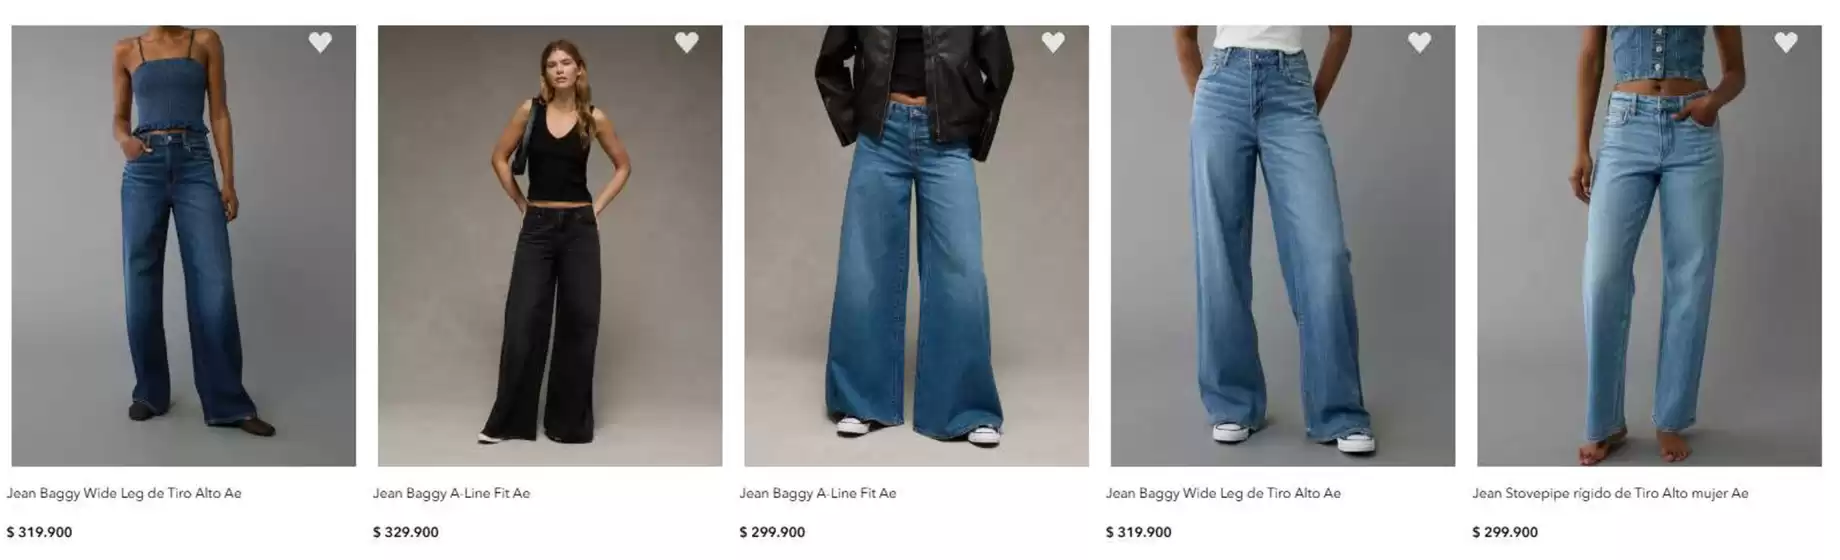Open image of blue A-Line jean with jacket
Screen dimensions: 1840x560
pos(917,246)
